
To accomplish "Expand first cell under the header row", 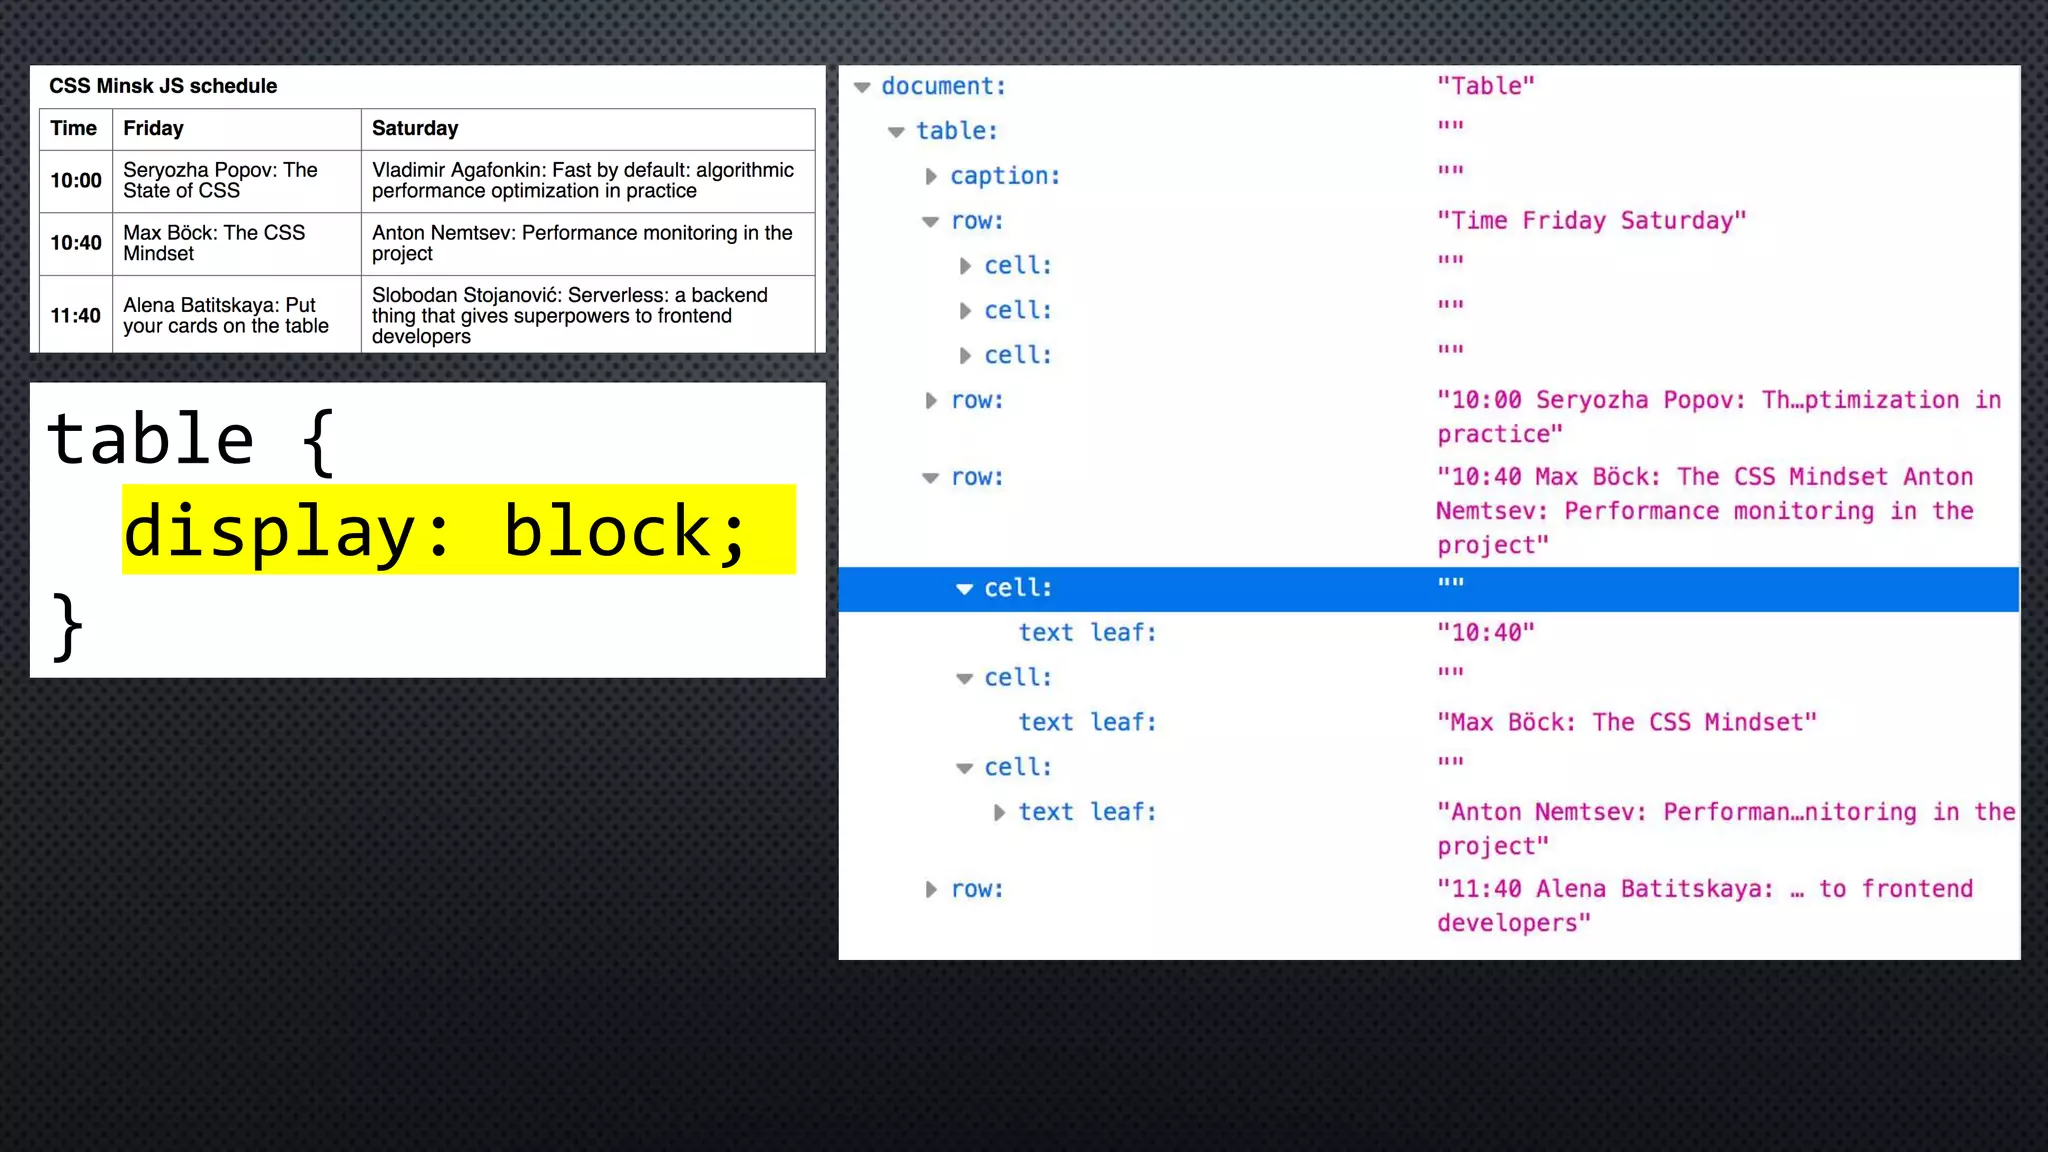I will [965, 266].
